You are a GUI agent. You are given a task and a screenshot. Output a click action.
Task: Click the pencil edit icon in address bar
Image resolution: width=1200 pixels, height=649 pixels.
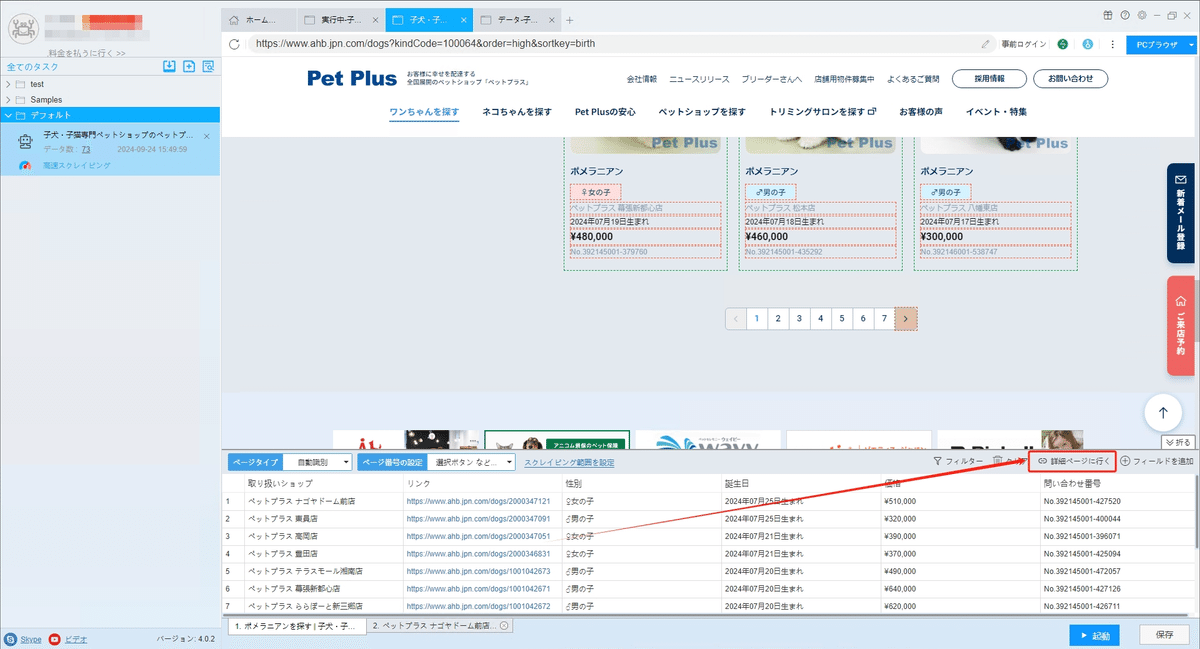pyautogui.click(x=986, y=44)
